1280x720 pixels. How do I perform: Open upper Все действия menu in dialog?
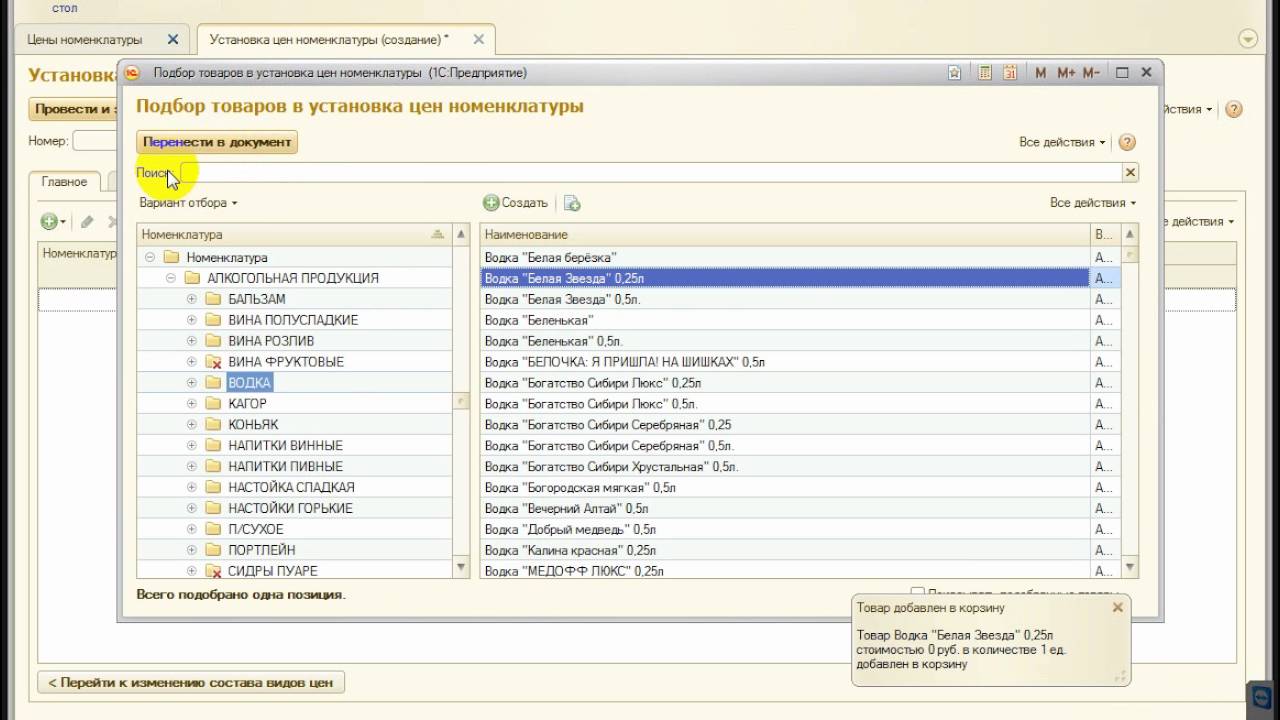[x=1062, y=142]
